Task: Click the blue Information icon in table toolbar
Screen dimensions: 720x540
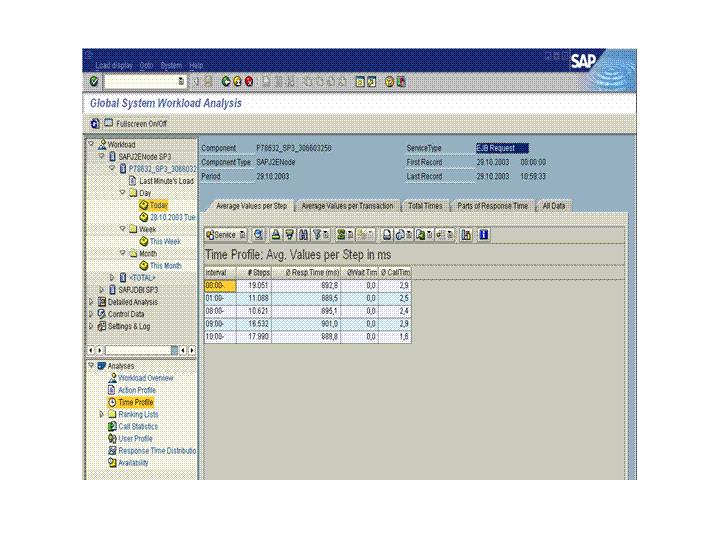Action: 484,234
